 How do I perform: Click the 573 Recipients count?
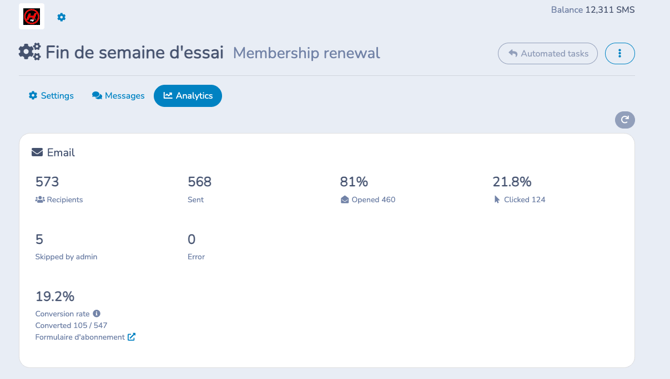click(x=47, y=182)
